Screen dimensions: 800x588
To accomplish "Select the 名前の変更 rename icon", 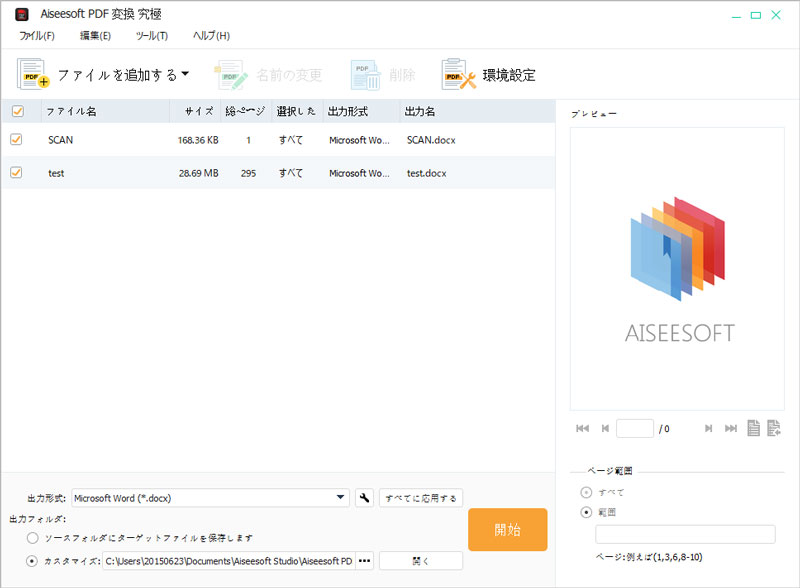I will pos(228,74).
